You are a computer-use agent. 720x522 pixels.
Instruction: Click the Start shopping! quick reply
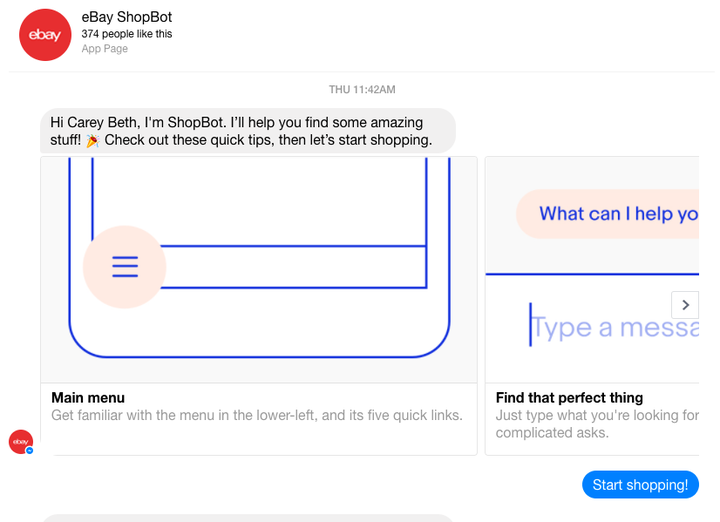(x=640, y=484)
